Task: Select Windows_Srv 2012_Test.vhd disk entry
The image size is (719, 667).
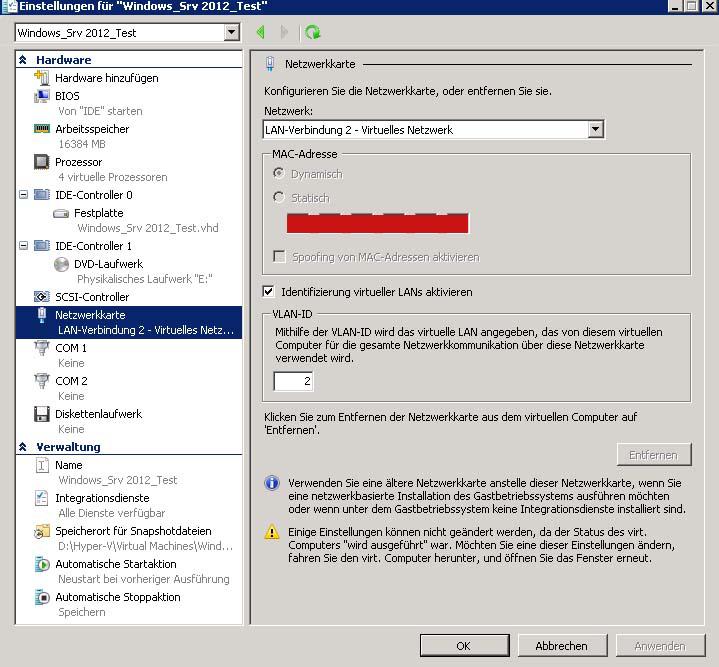Action: pos(148,228)
